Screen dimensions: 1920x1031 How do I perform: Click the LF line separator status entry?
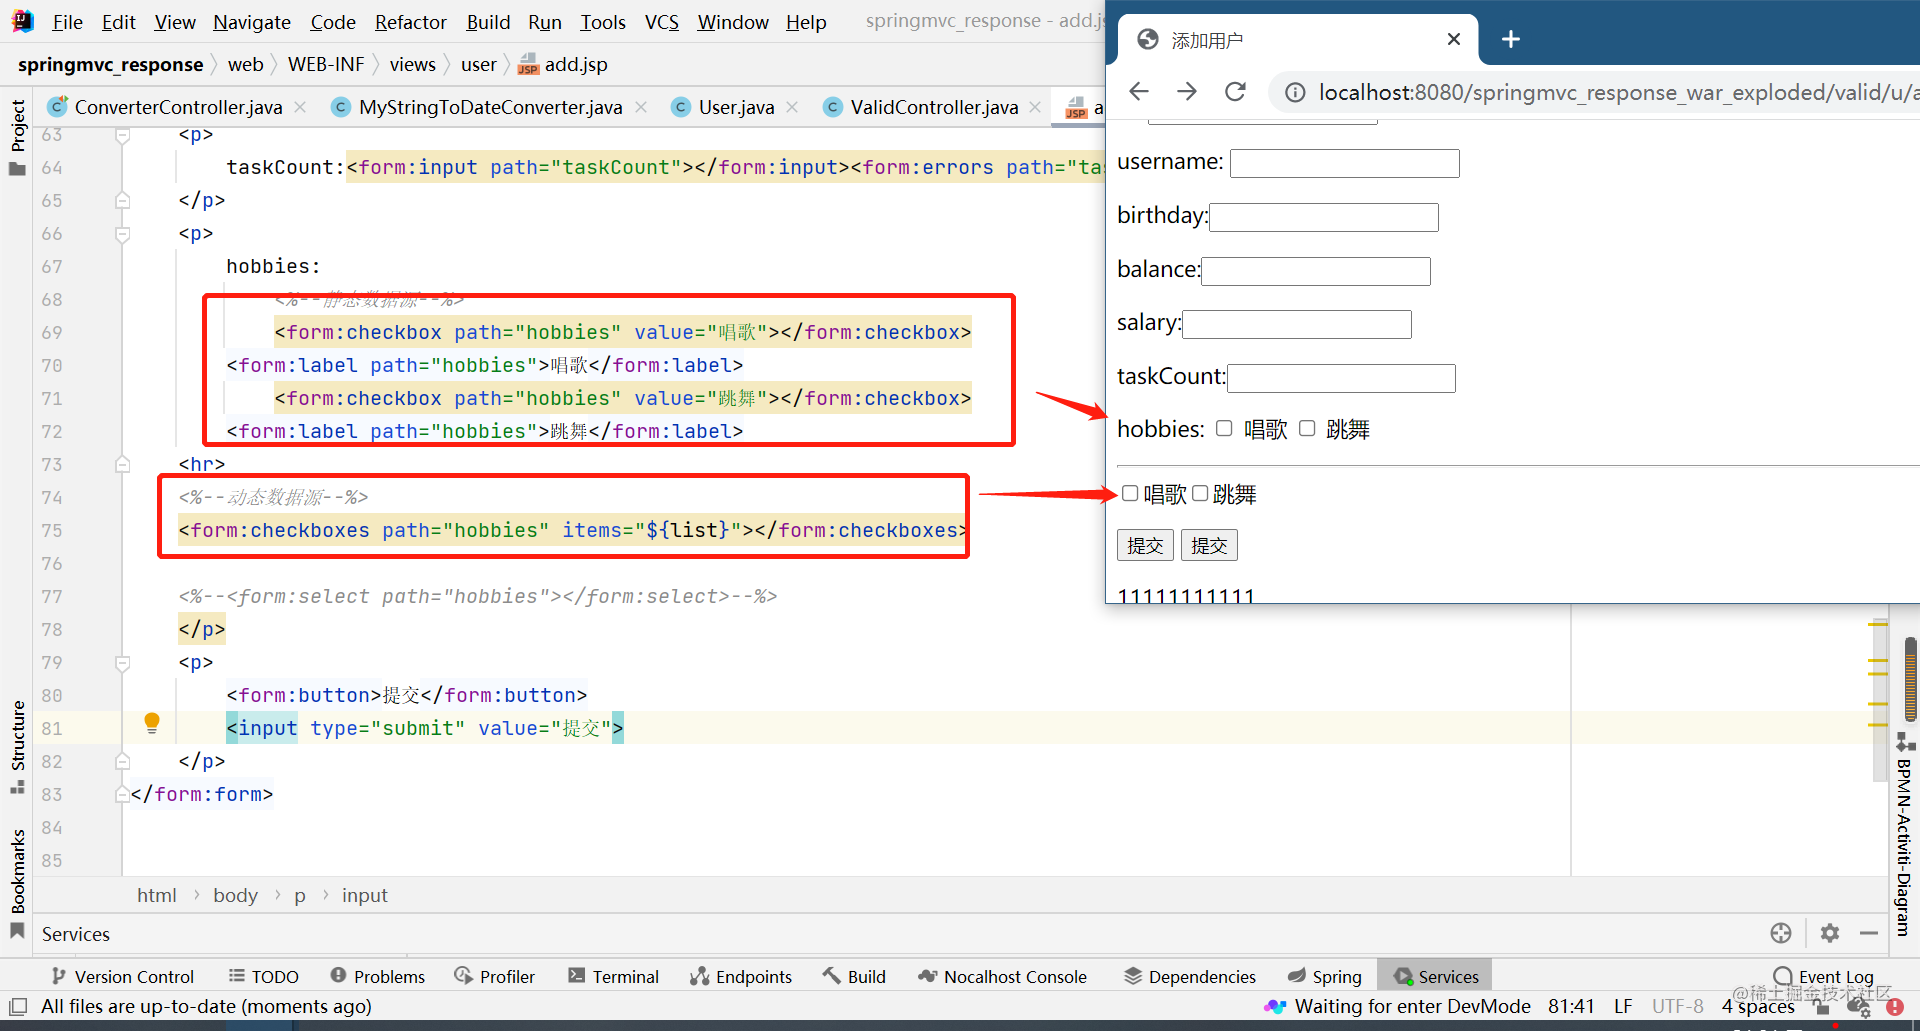(x=1623, y=1006)
